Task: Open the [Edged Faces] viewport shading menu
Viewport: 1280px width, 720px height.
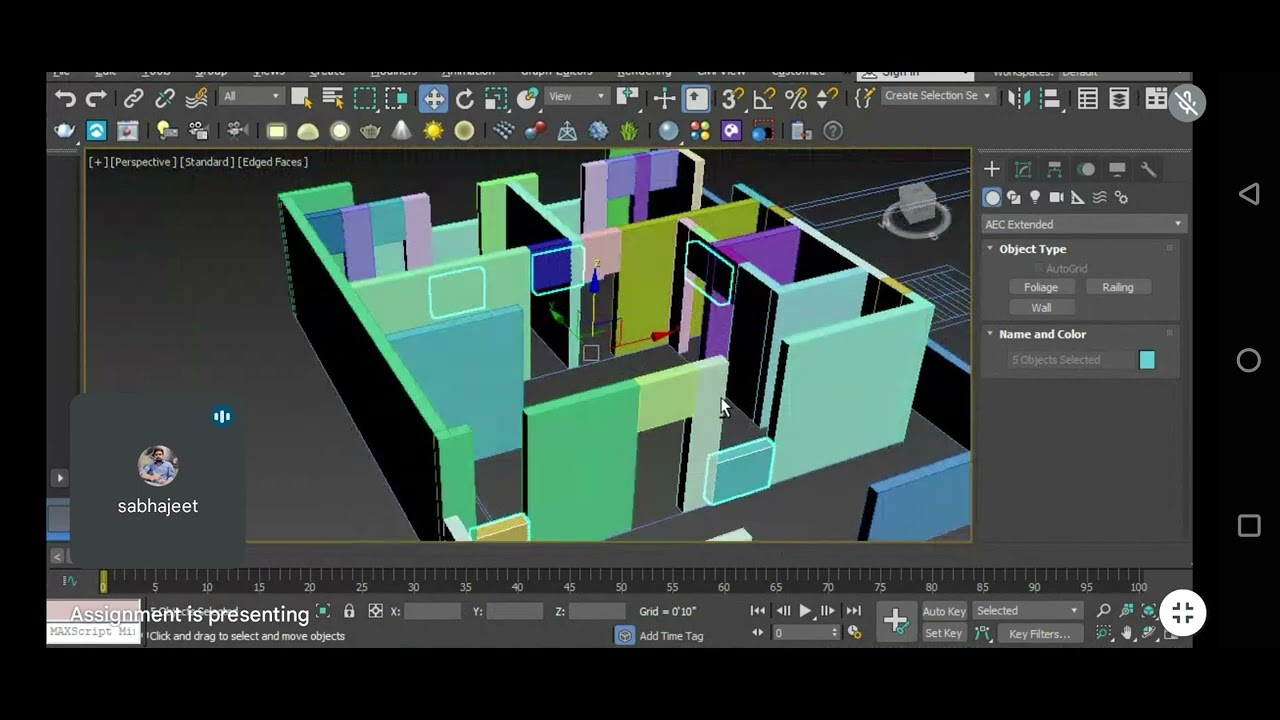Action: click(x=272, y=162)
